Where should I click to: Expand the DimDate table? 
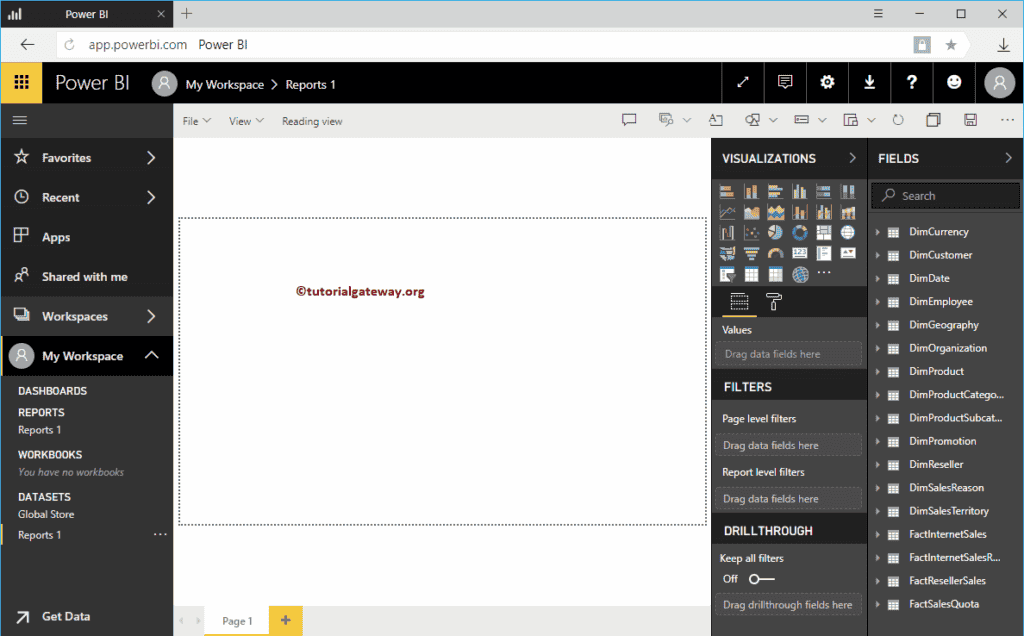click(878, 278)
